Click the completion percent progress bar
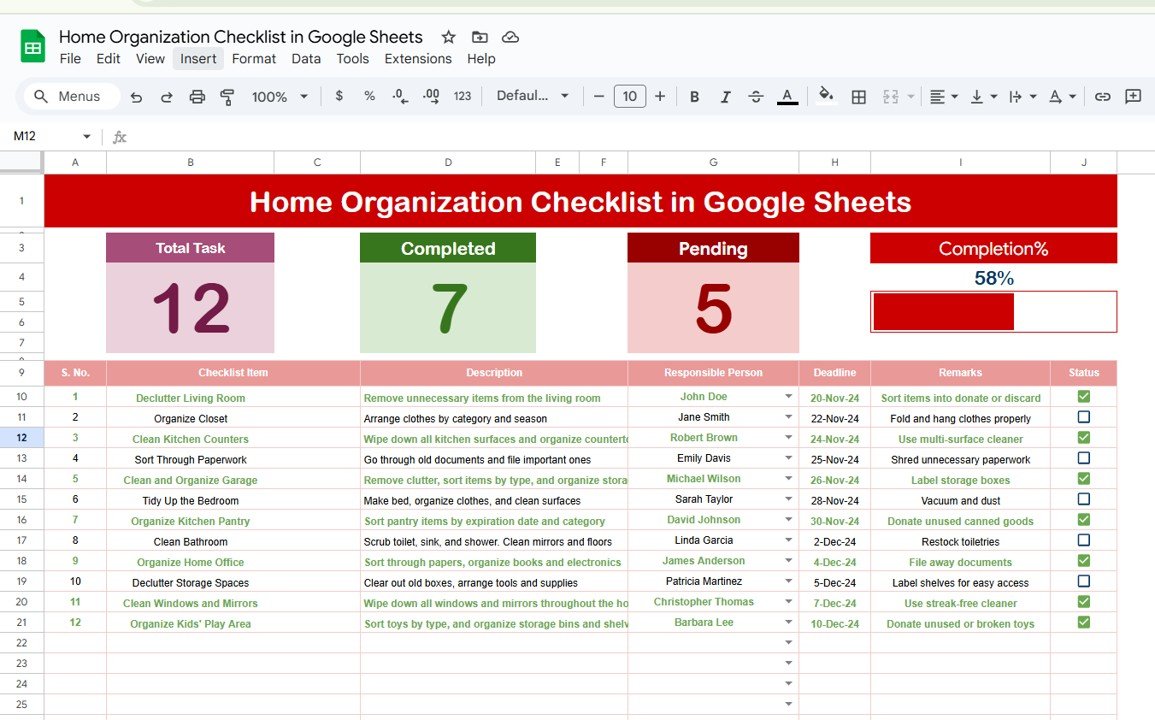Image resolution: width=1155 pixels, height=720 pixels. tap(993, 312)
